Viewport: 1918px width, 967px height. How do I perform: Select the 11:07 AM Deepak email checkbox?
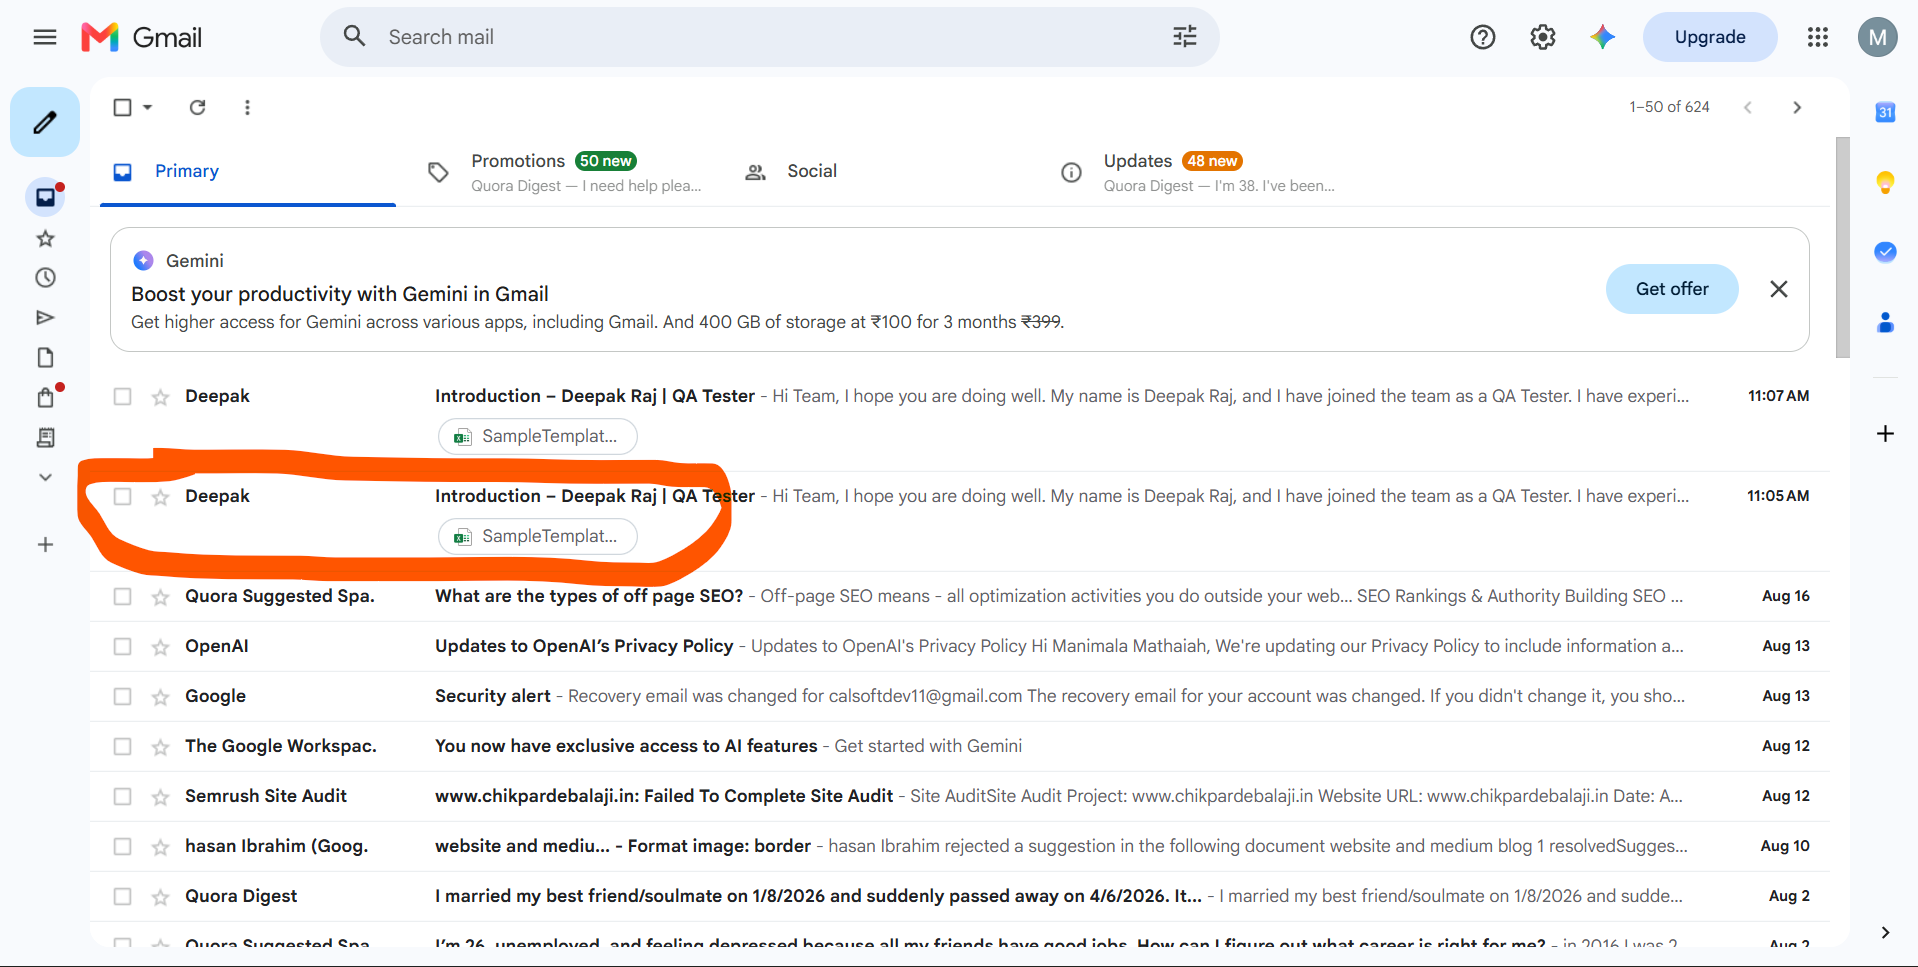tap(122, 396)
